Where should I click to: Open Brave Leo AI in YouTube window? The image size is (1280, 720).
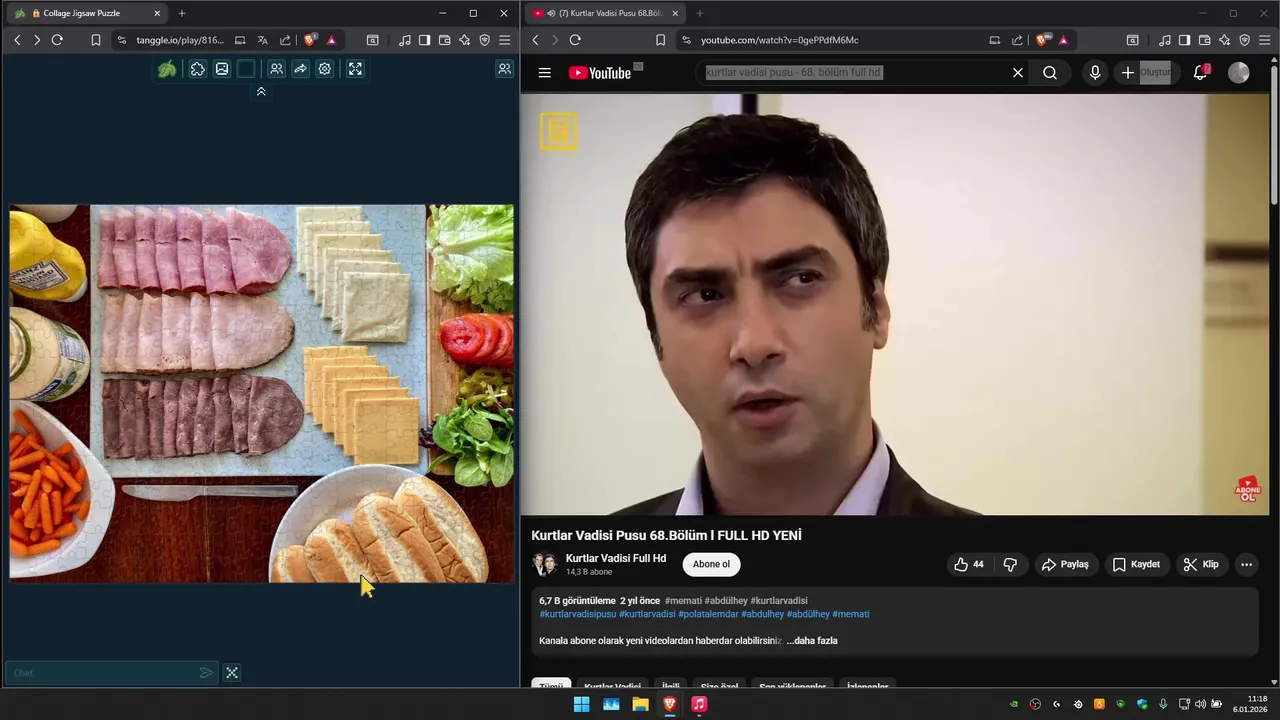(x=1224, y=40)
